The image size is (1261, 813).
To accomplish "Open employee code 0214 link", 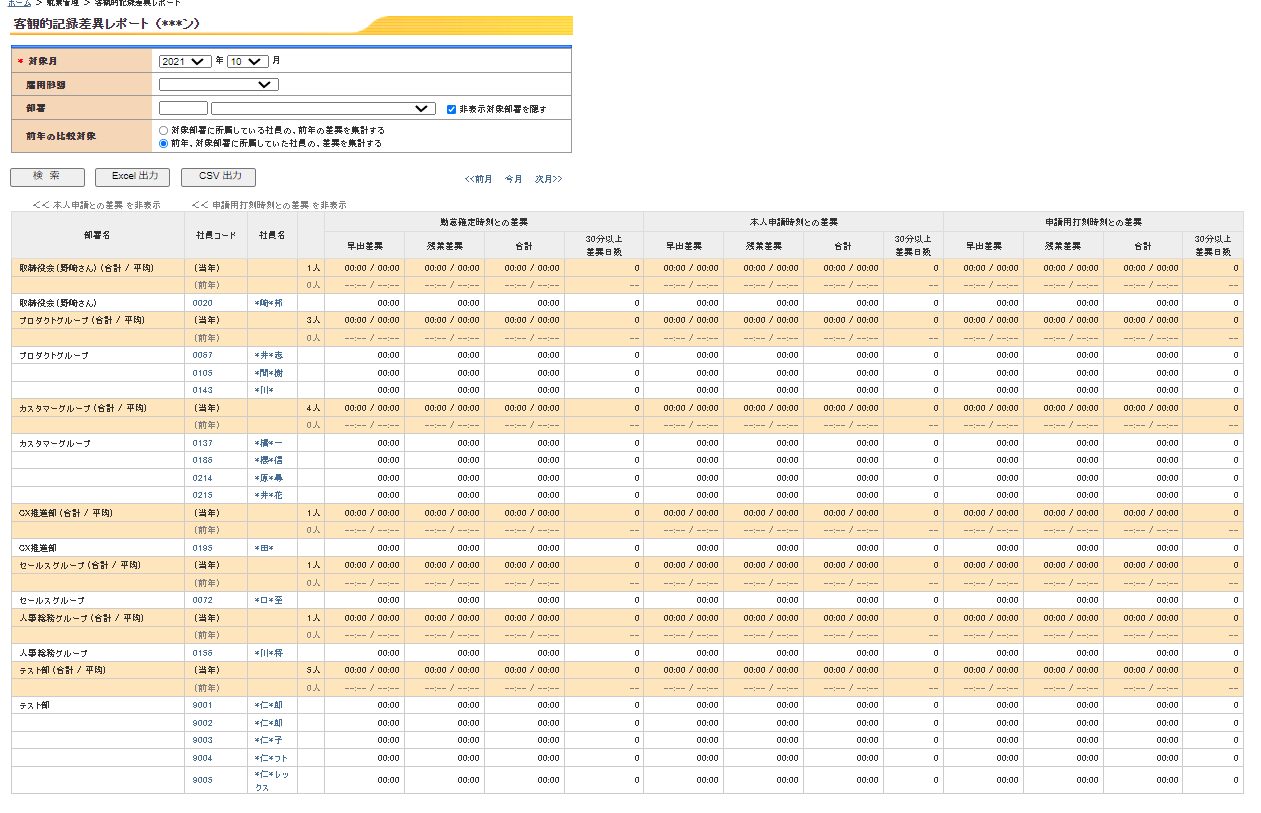I will (x=202, y=478).
